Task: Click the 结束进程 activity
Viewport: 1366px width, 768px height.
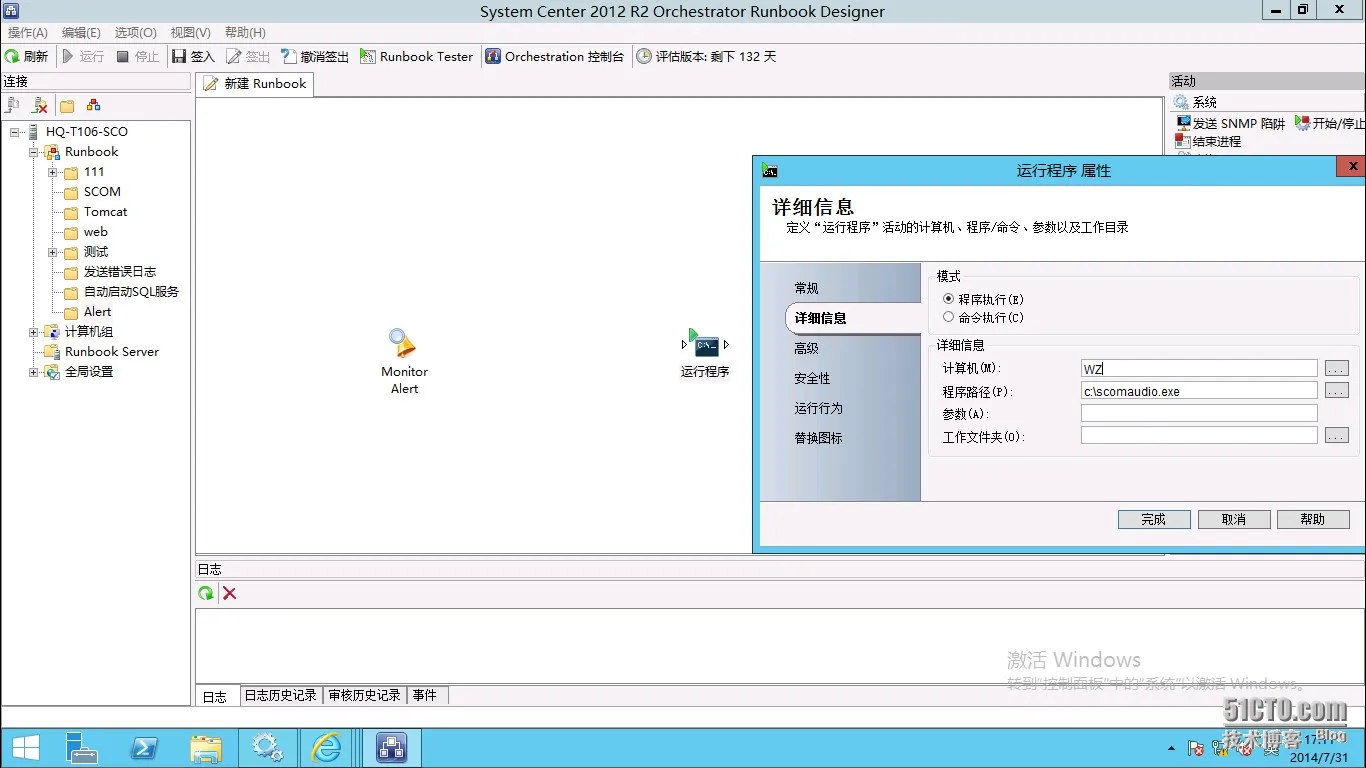Action: (1208, 142)
